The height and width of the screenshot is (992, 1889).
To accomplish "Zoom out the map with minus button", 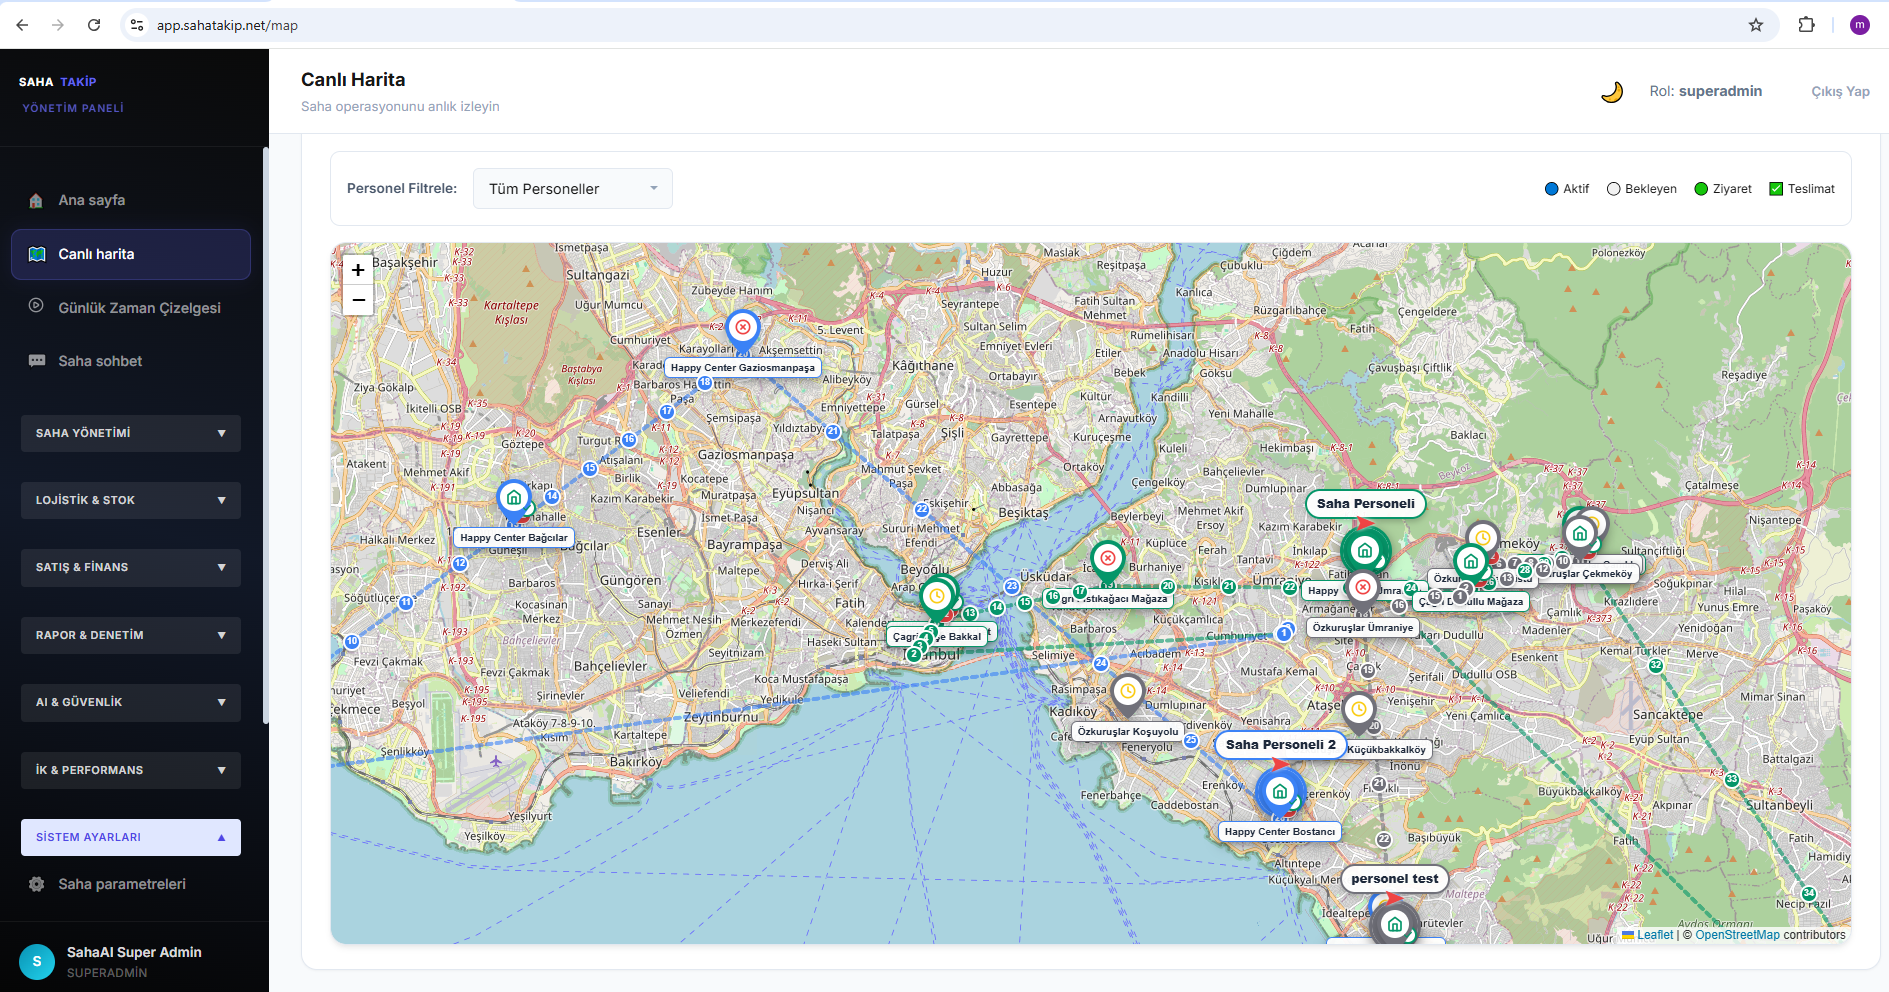I will 358,300.
